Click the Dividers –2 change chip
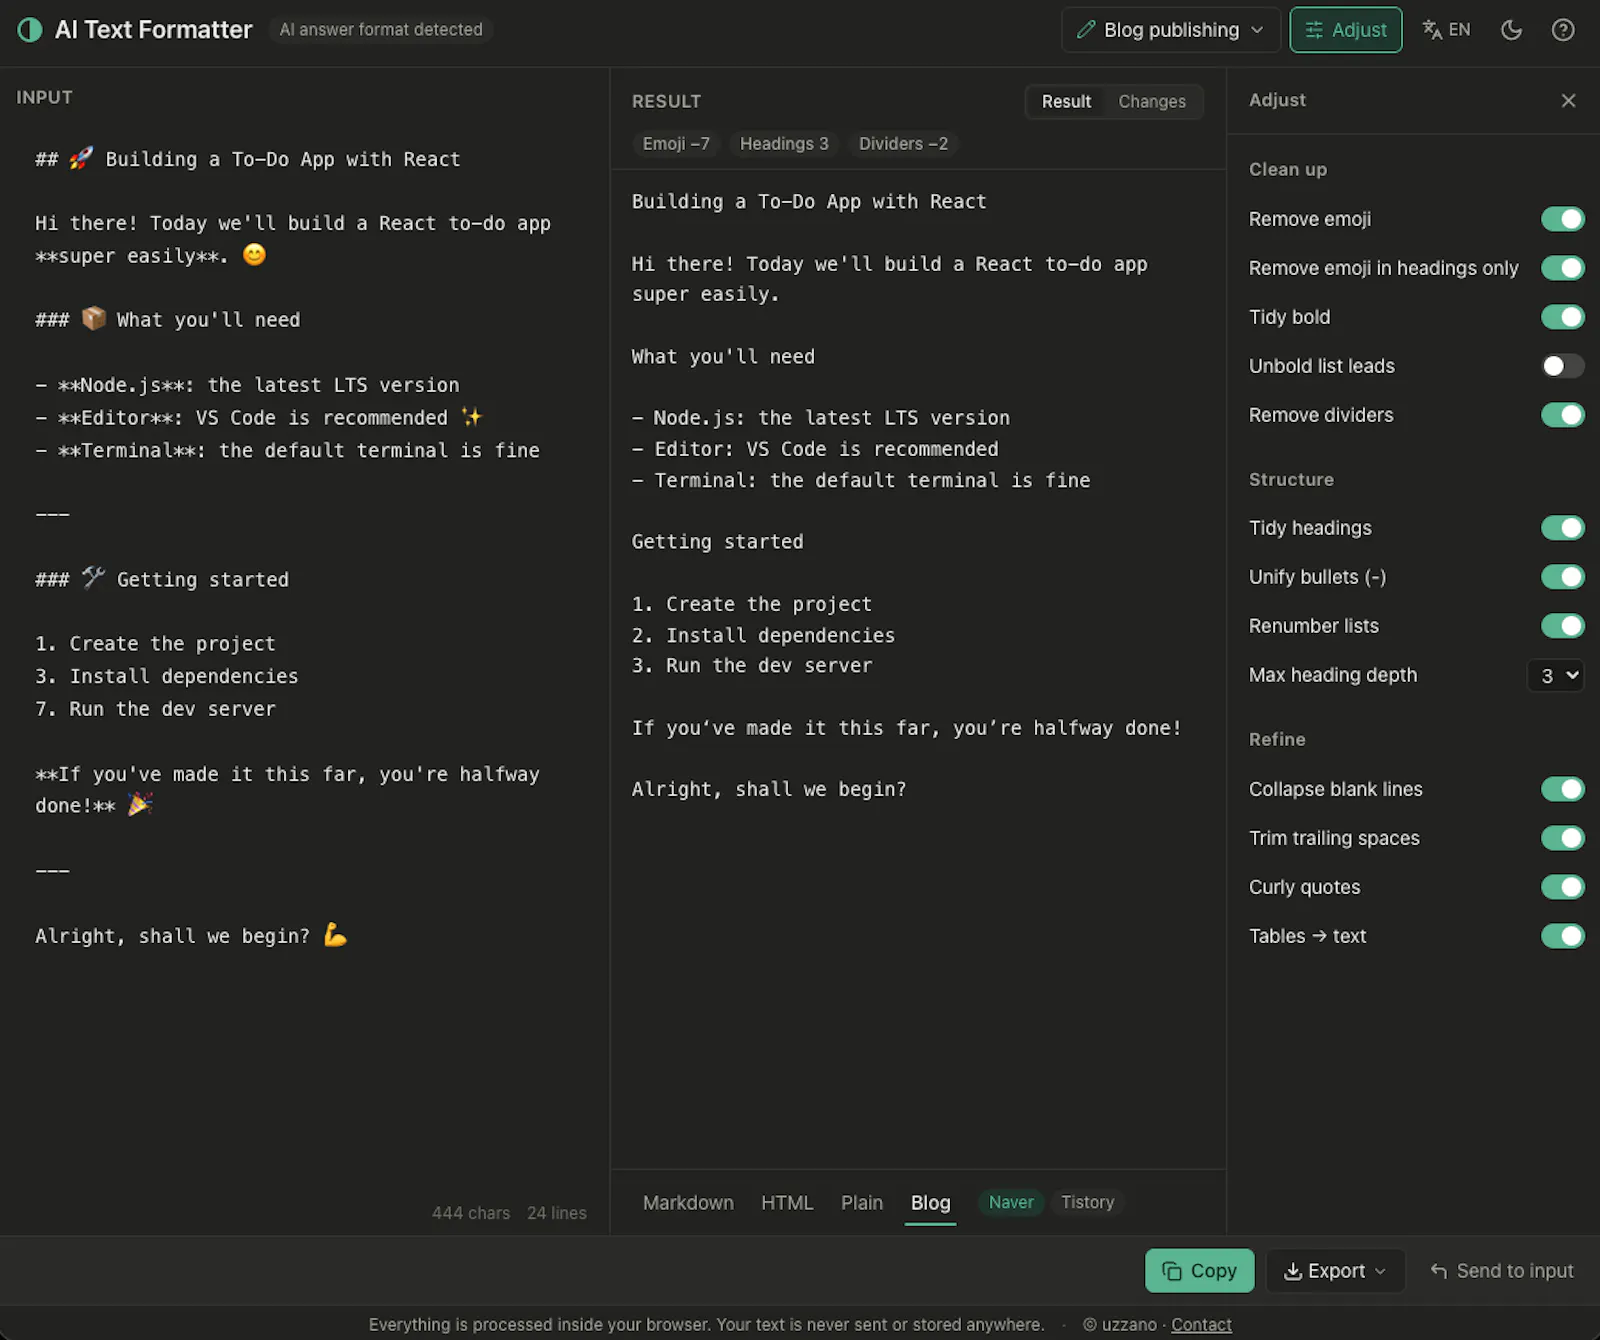 tap(903, 144)
